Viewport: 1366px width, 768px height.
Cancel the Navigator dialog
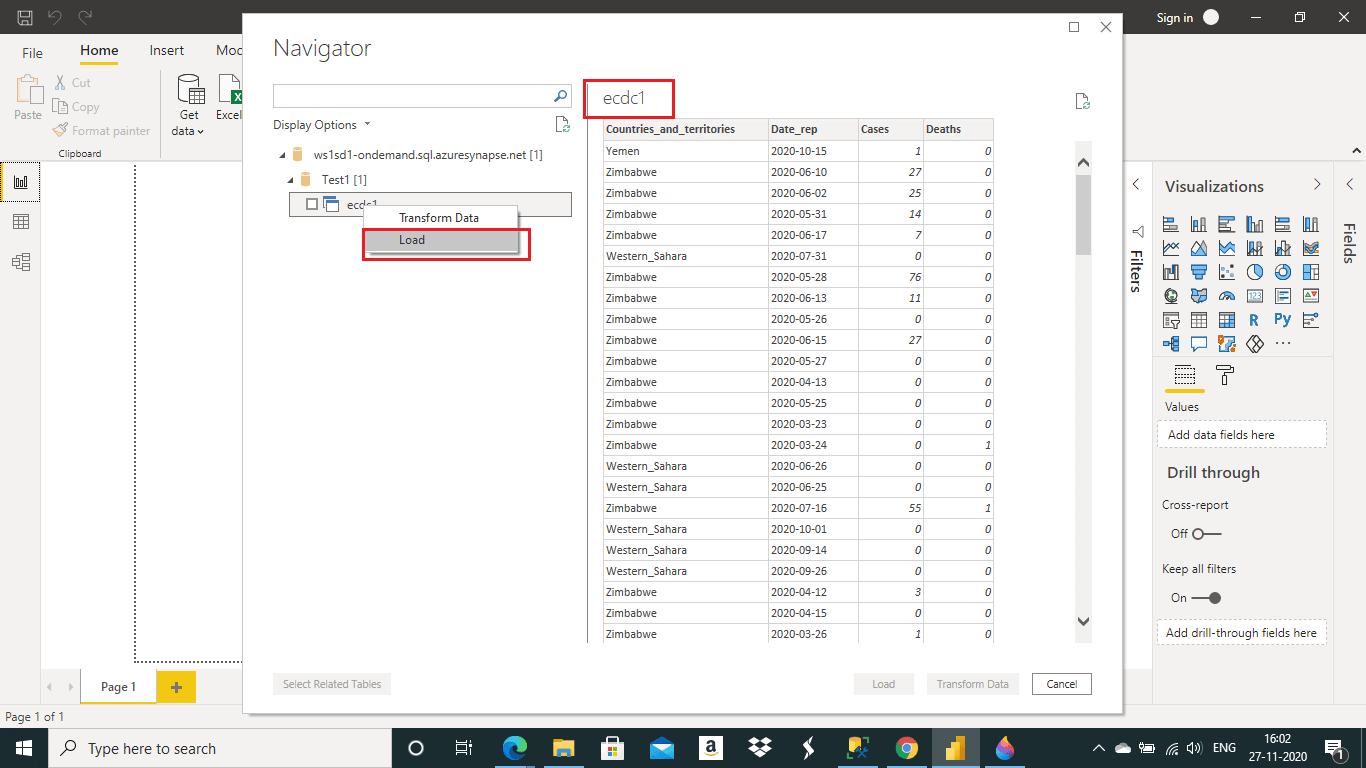tap(1061, 684)
